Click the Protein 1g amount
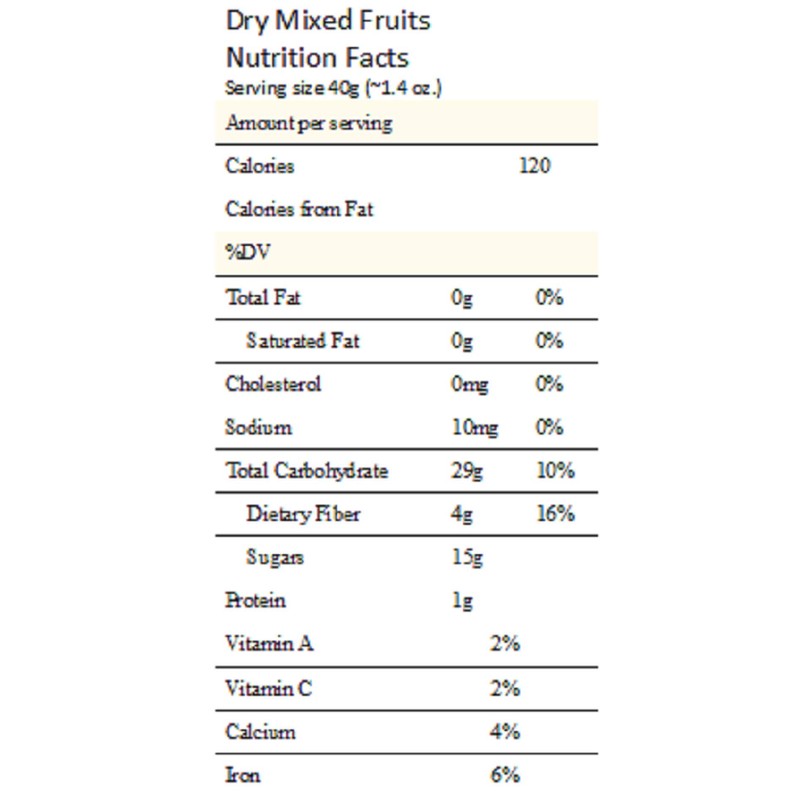The image size is (800, 800). (x=462, y=601)
